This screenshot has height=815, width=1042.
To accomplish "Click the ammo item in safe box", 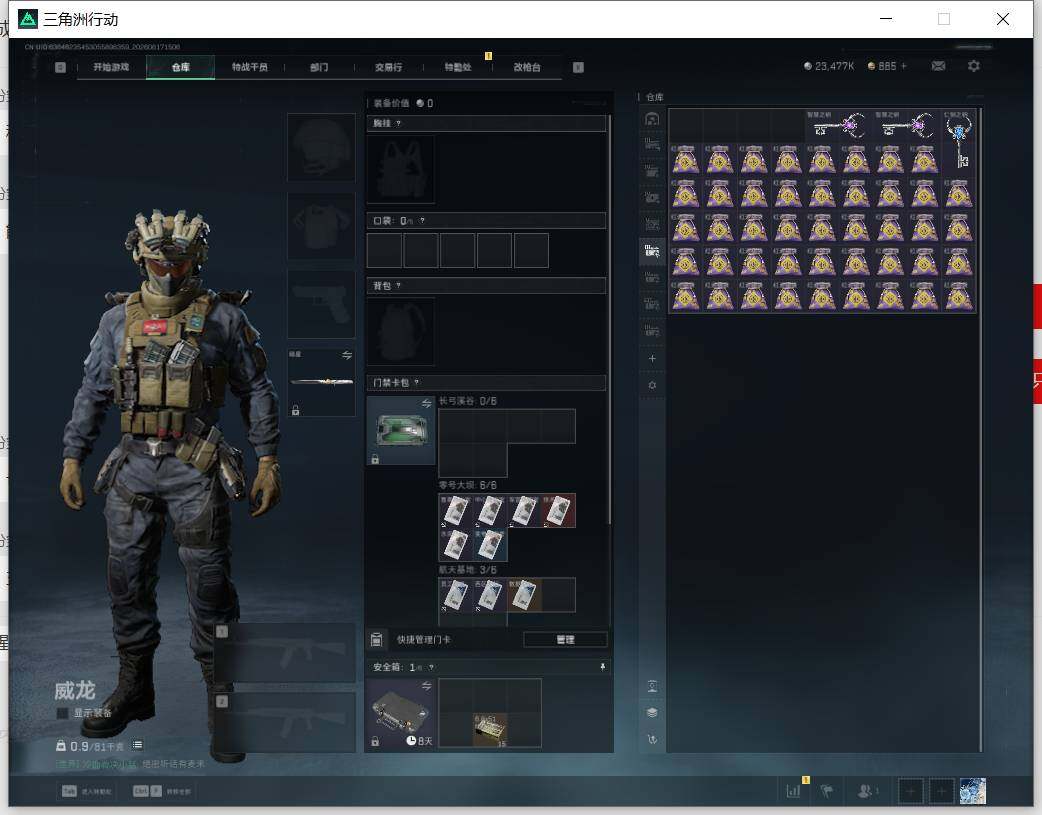I will tap(490, 730).
